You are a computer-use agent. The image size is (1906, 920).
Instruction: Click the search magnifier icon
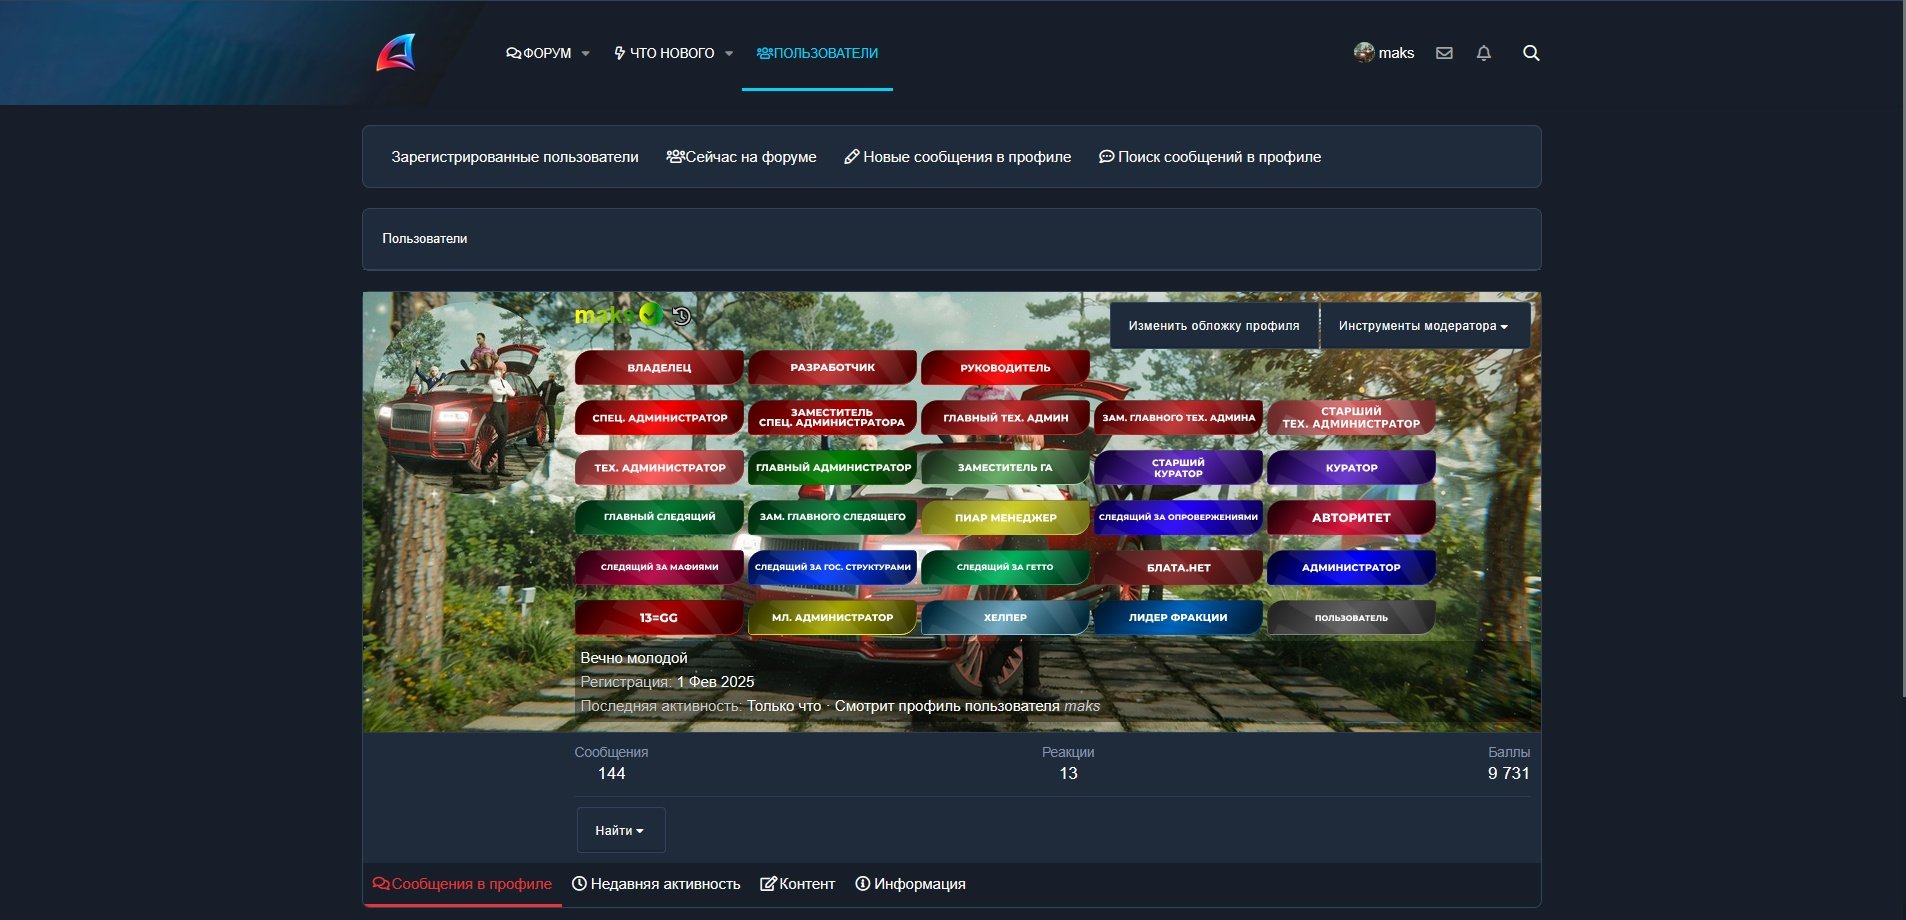coord(1531,53)
